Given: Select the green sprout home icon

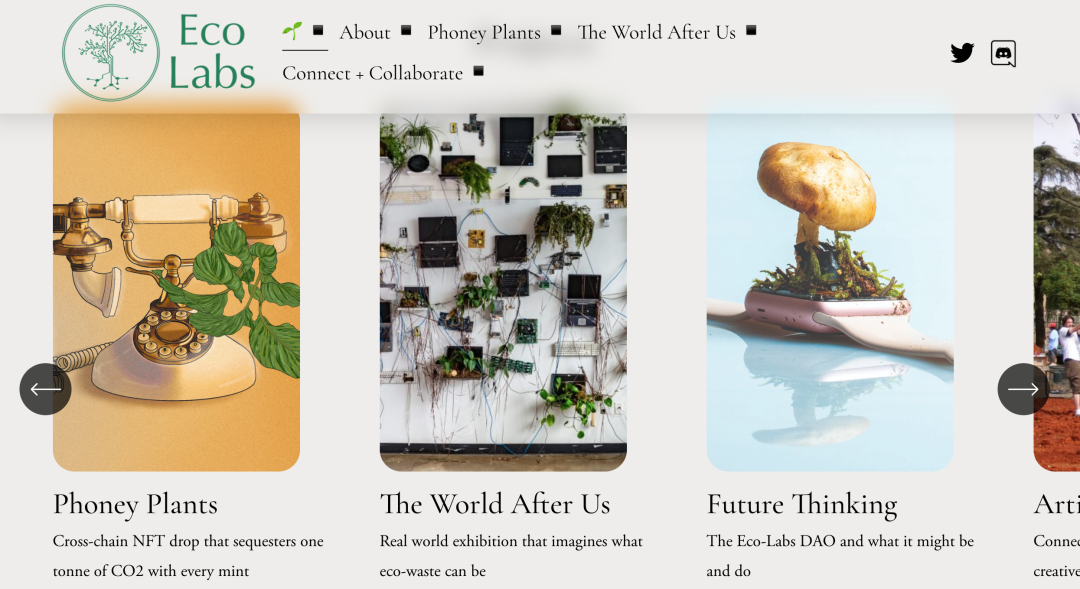Looking at the screenshot, I should tap(292, 31).
